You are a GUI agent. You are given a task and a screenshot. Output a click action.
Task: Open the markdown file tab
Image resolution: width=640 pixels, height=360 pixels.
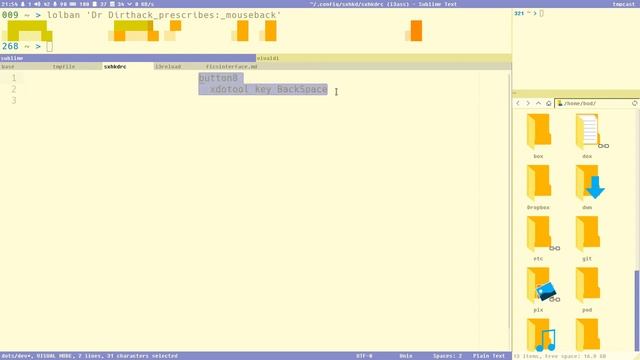[x=231, y=67]
